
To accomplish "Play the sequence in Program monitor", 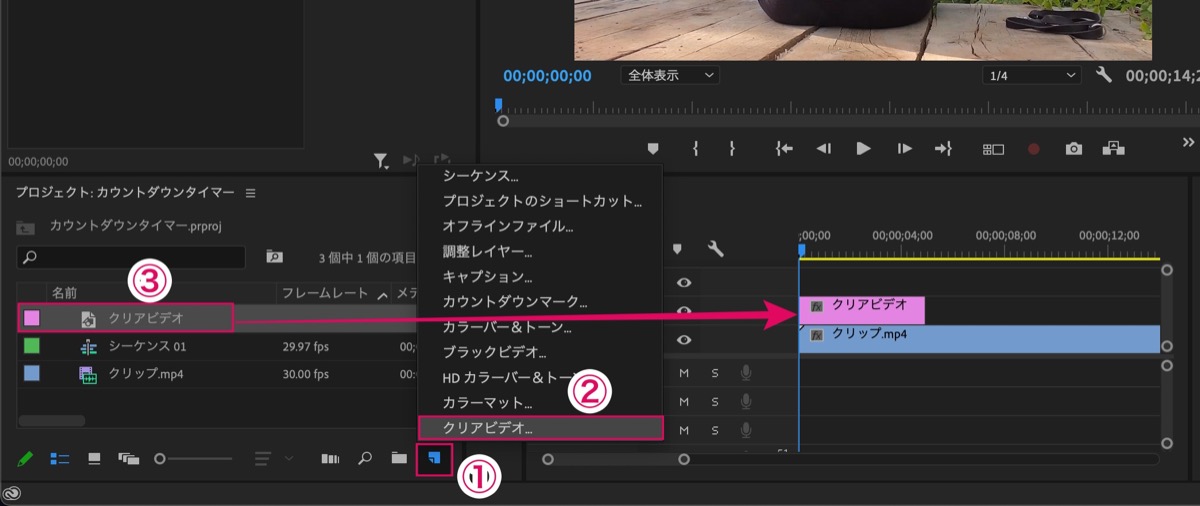I will click(x=863, y=148).
